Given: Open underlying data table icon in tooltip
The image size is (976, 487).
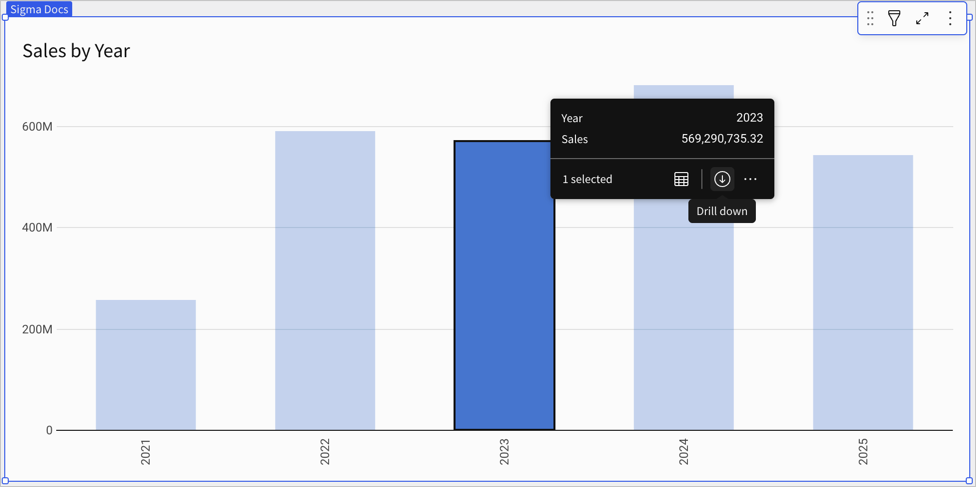Looking at the screenshot, I should [x=682, y=179].
